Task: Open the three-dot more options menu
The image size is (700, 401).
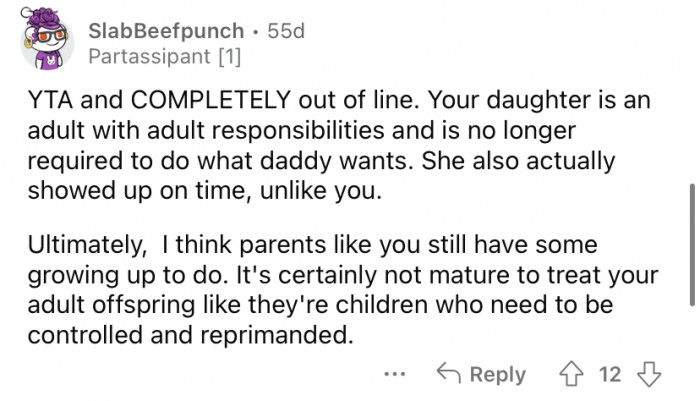Action: pyautogui.click(x=394, y=374)
